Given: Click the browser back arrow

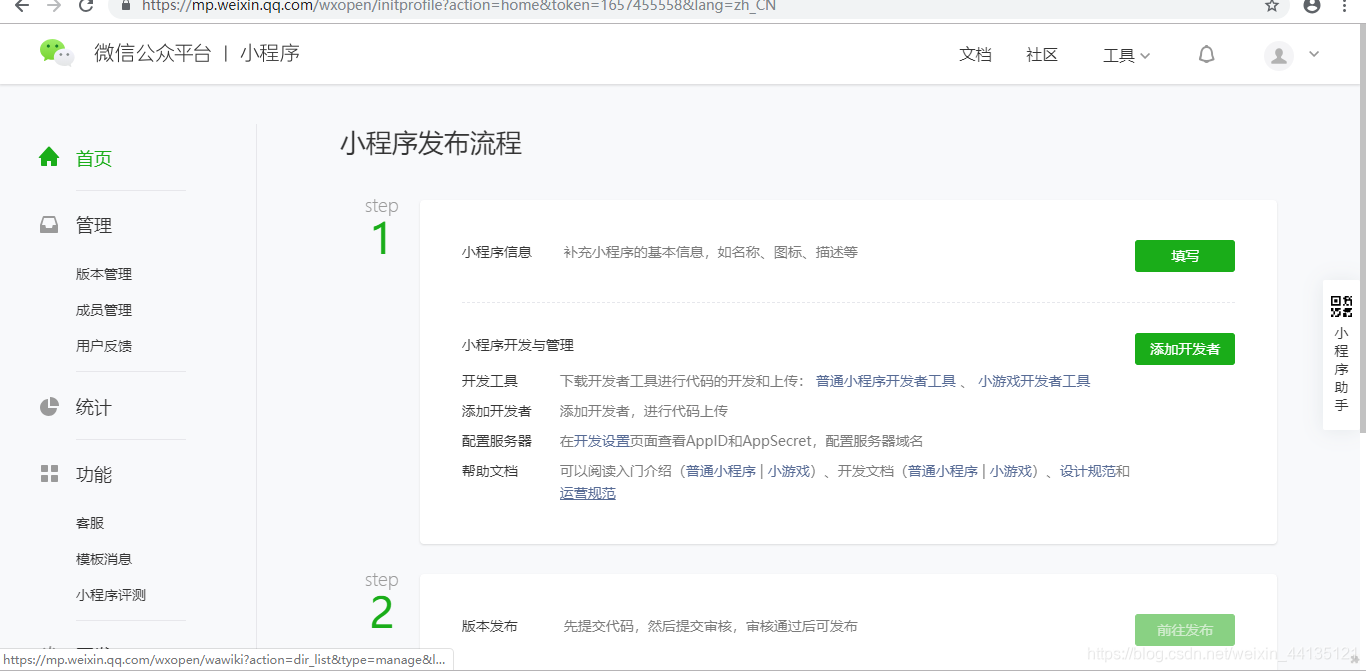Looking at the screenshot, I should [x=21, y=6].
